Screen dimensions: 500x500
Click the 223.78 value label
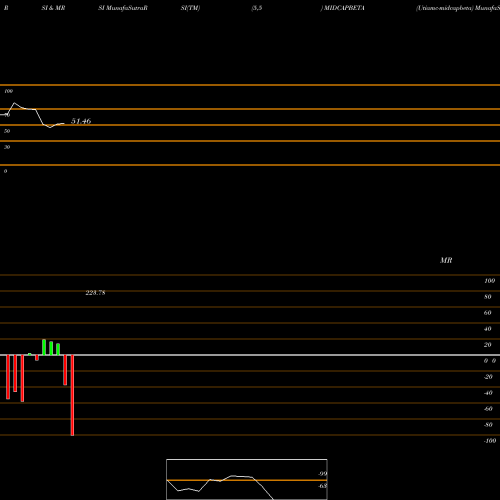(x=95, y=293)
